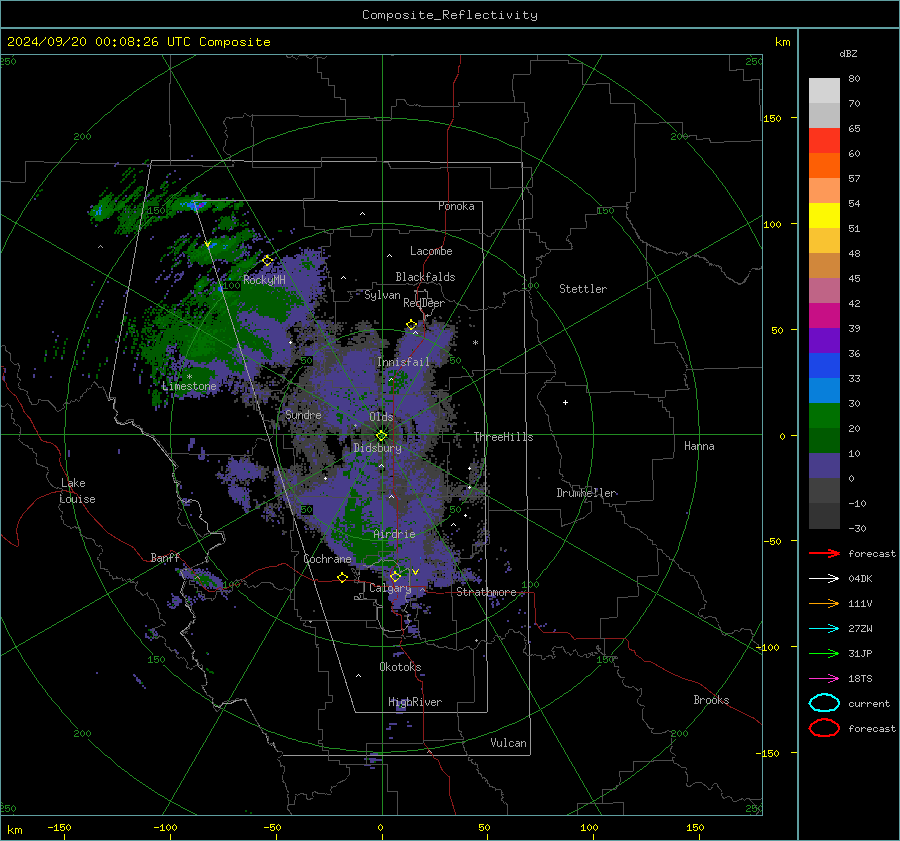Click the ThreeHills city label

503,437
